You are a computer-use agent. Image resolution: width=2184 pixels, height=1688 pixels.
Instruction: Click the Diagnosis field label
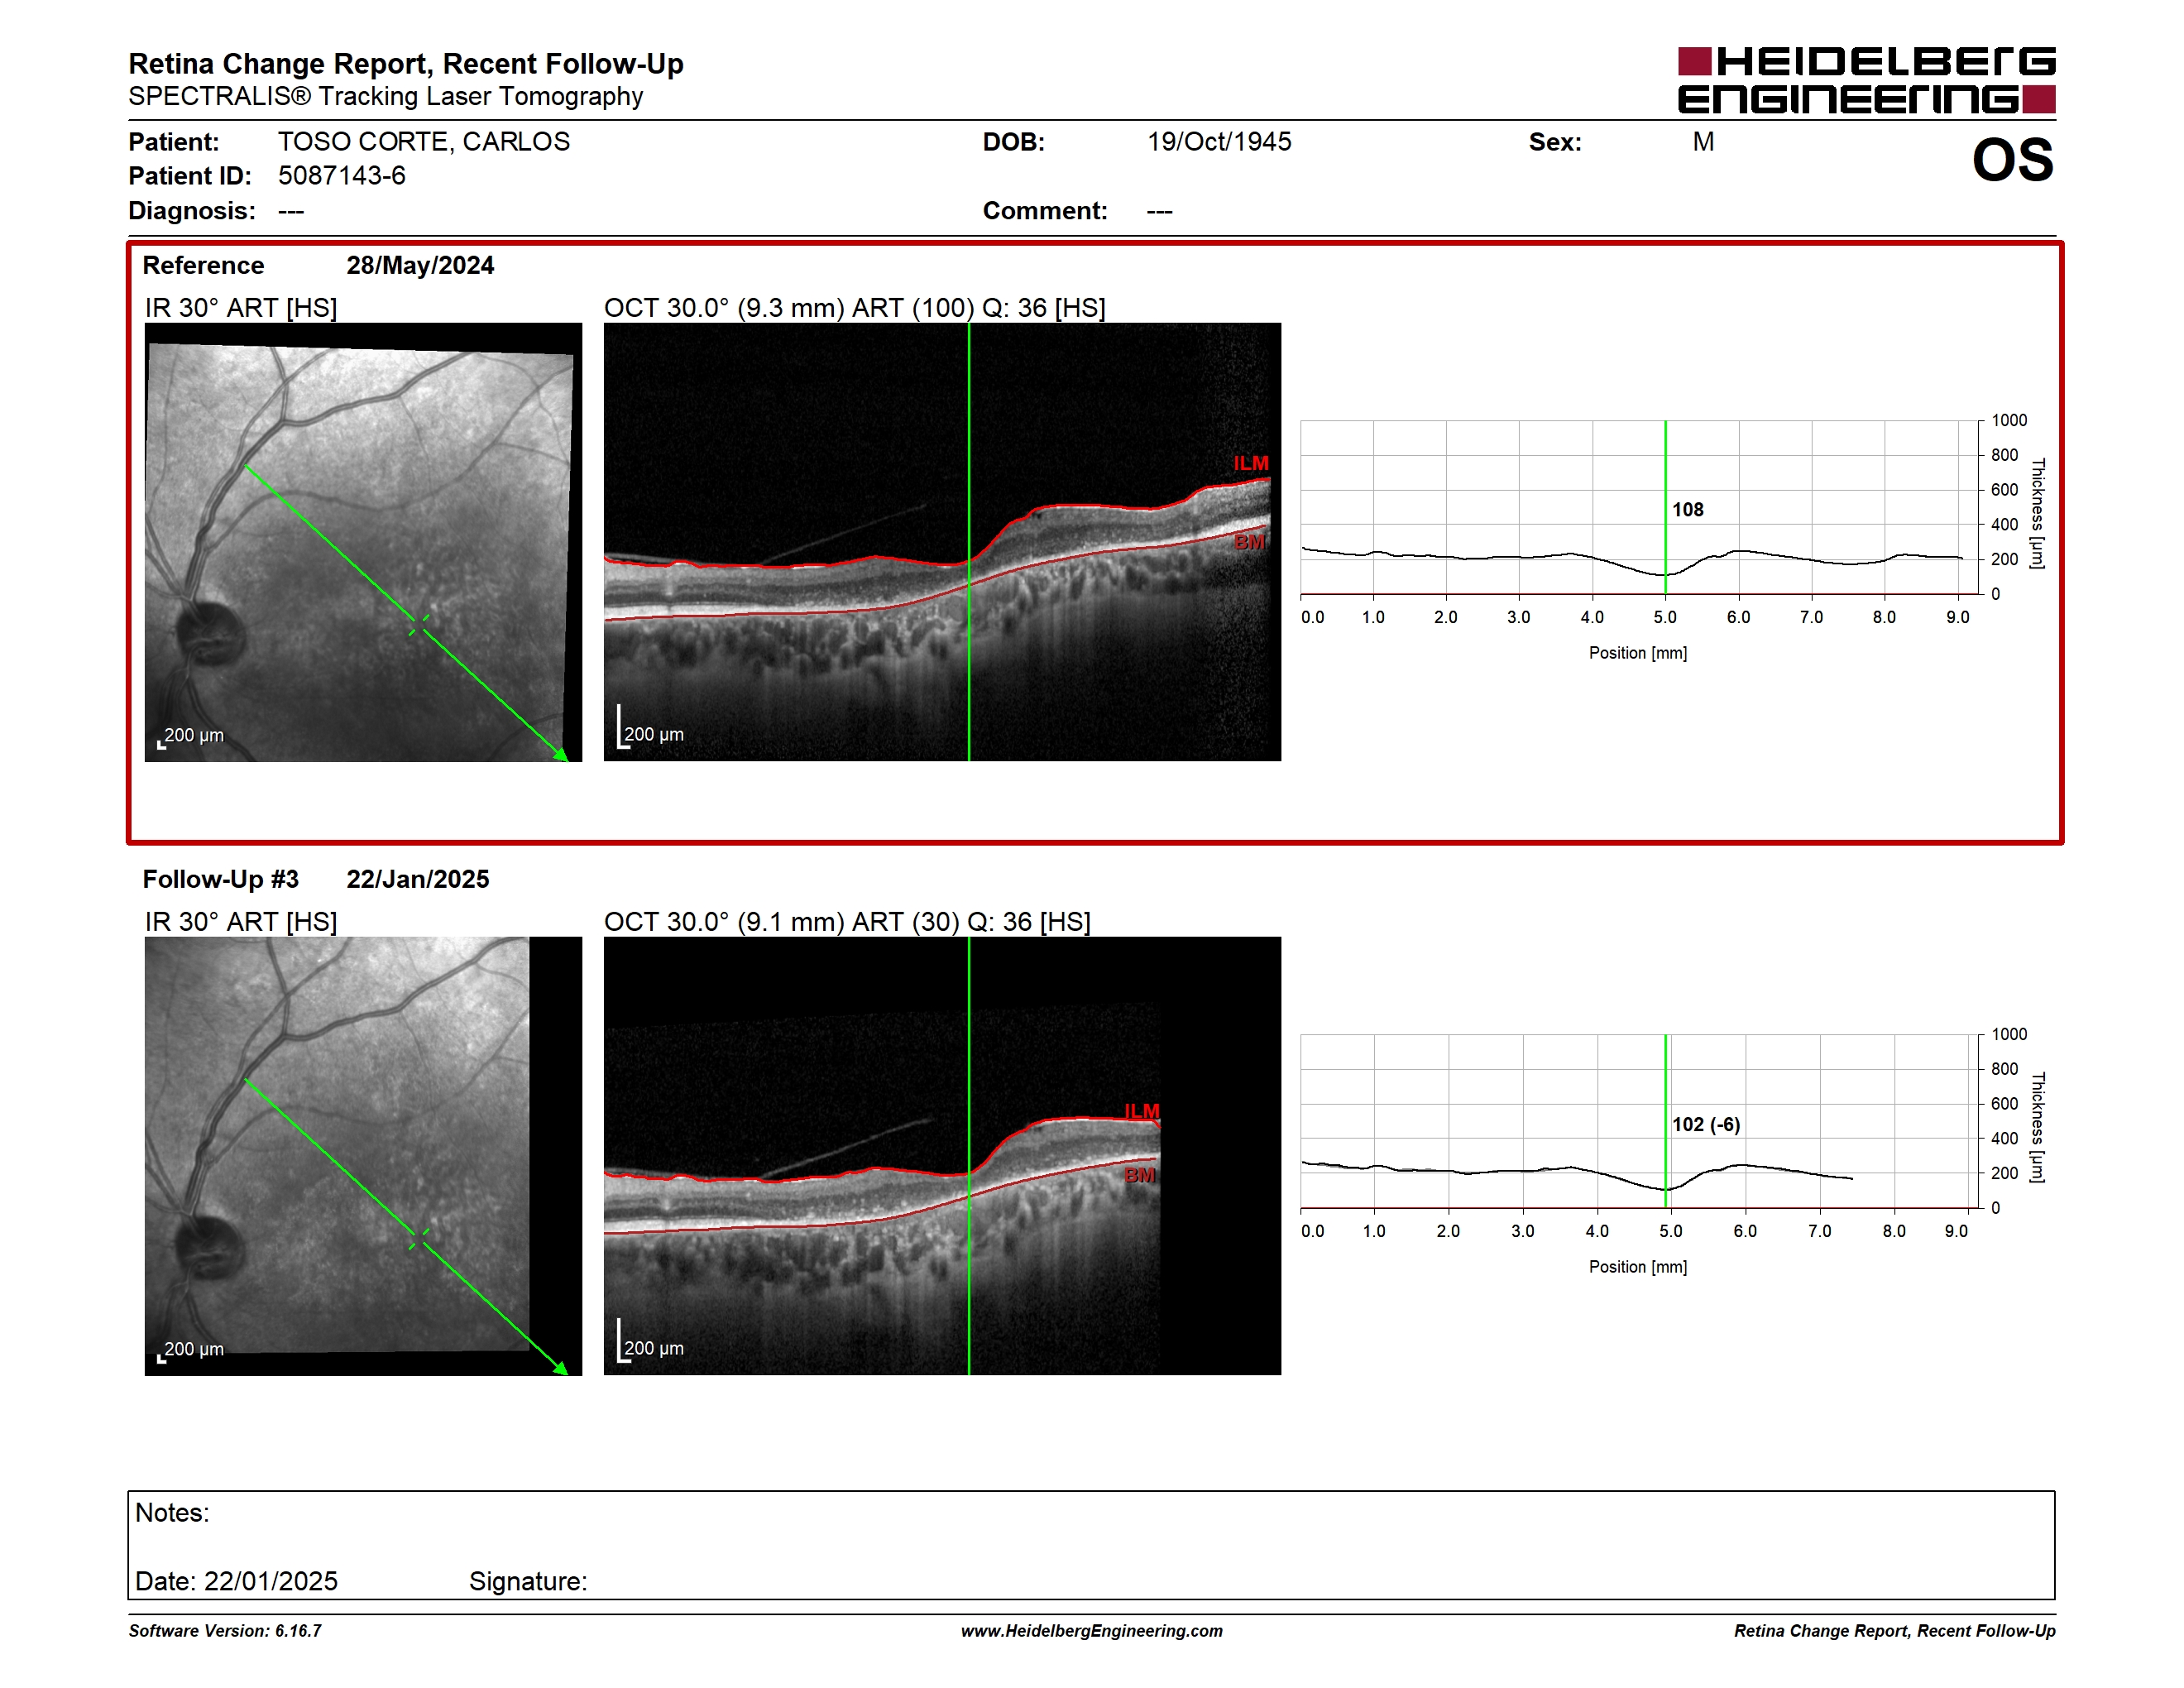click(x=192, y=211)
